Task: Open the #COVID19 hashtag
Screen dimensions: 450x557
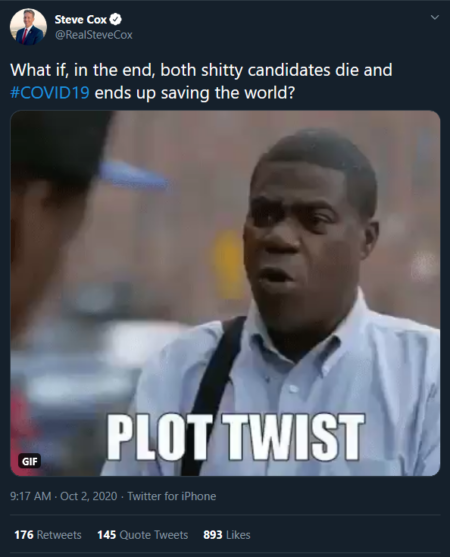Action: tap(50, 93)
